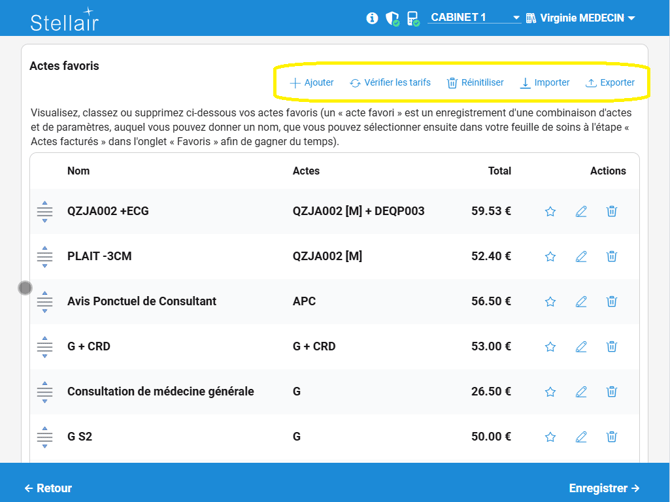Click Ajouter to add a favorite
This screenshot has width=670, height=502.
311,83
